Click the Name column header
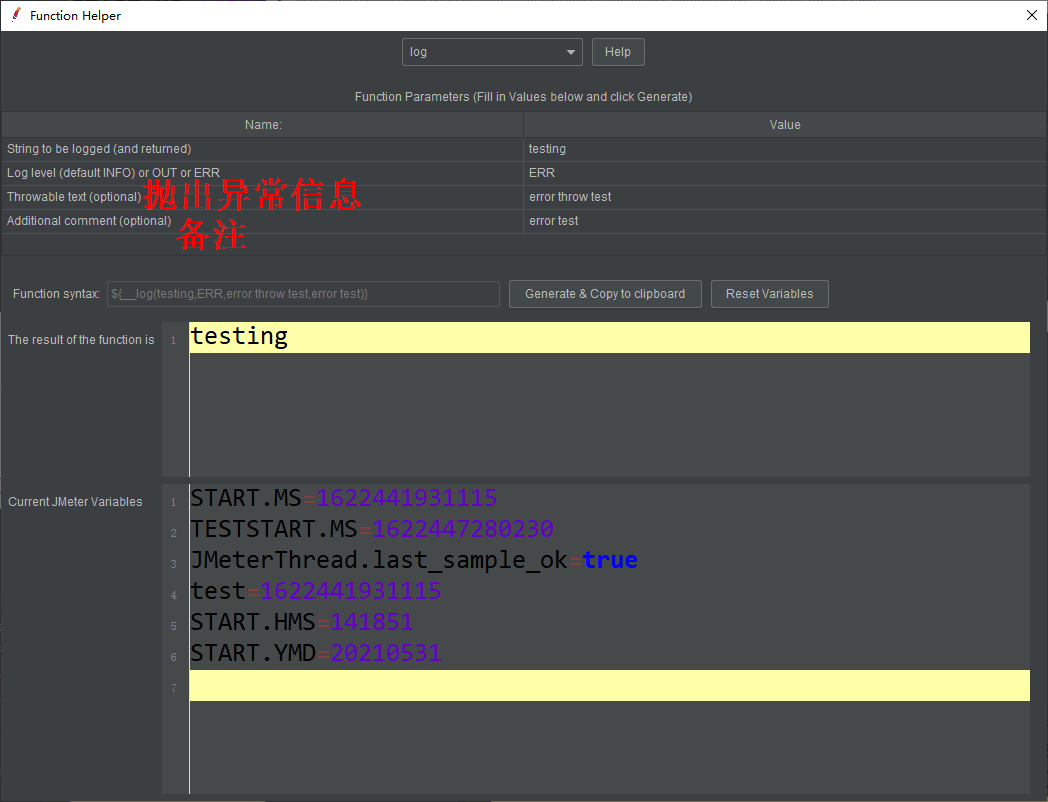 click(263, 125)
